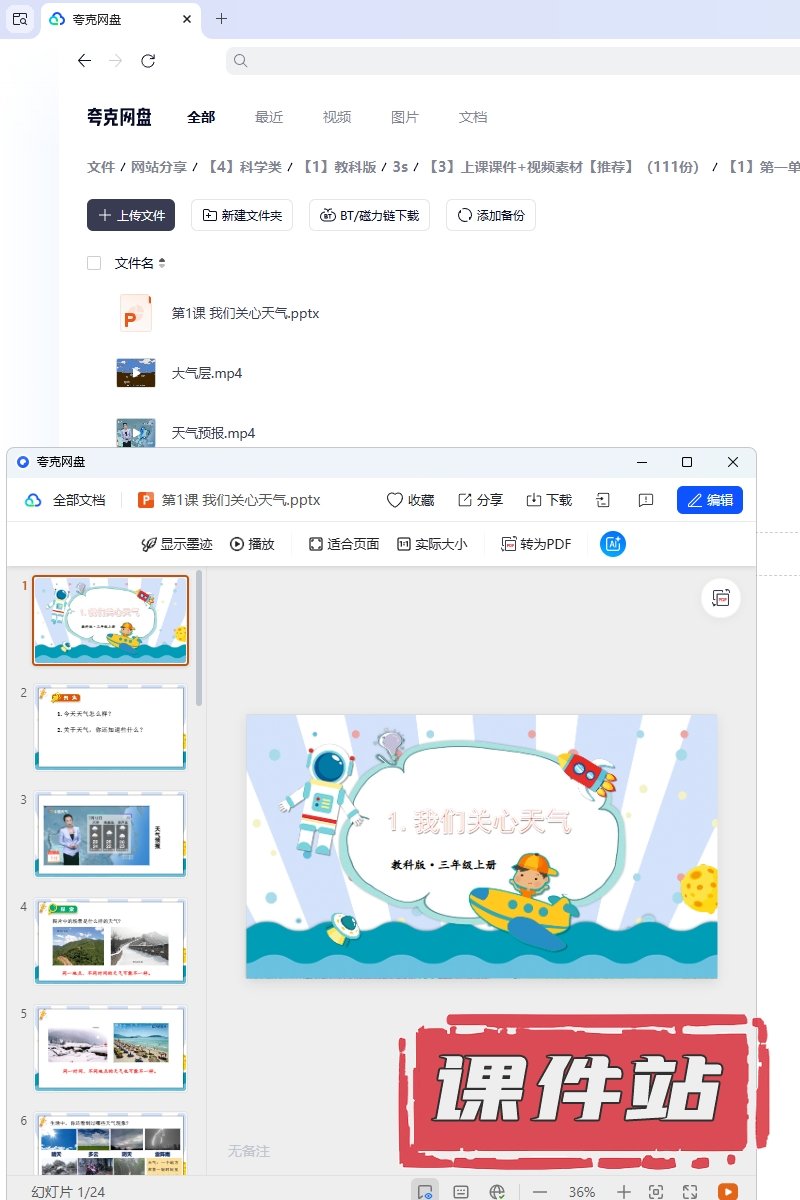Viewport: 800px width, 1200px height.
Task: Switch to the 文档 tab
Action: pos(473,117)
